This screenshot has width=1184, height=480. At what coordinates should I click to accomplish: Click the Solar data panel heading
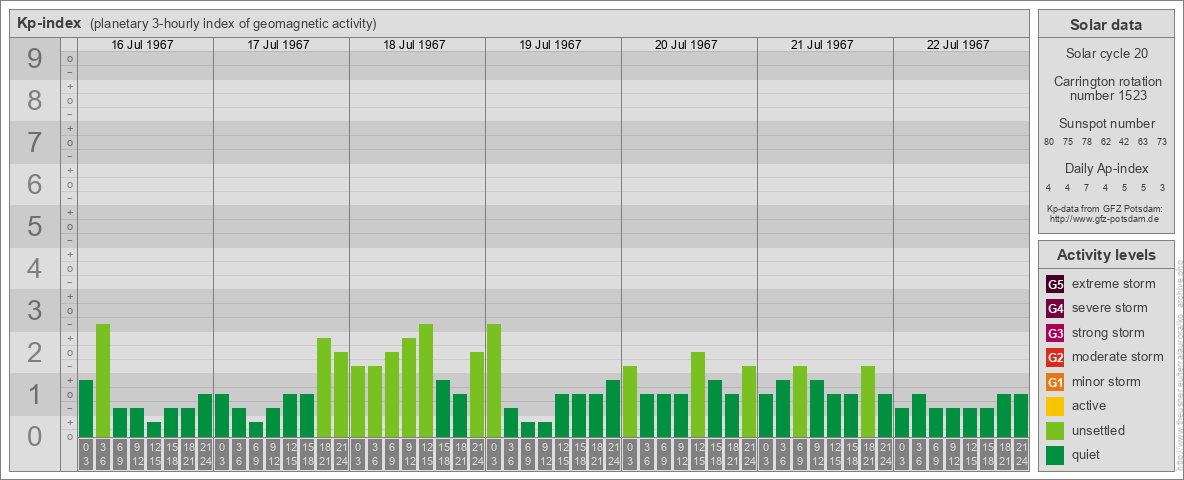tap(1106, 25)
